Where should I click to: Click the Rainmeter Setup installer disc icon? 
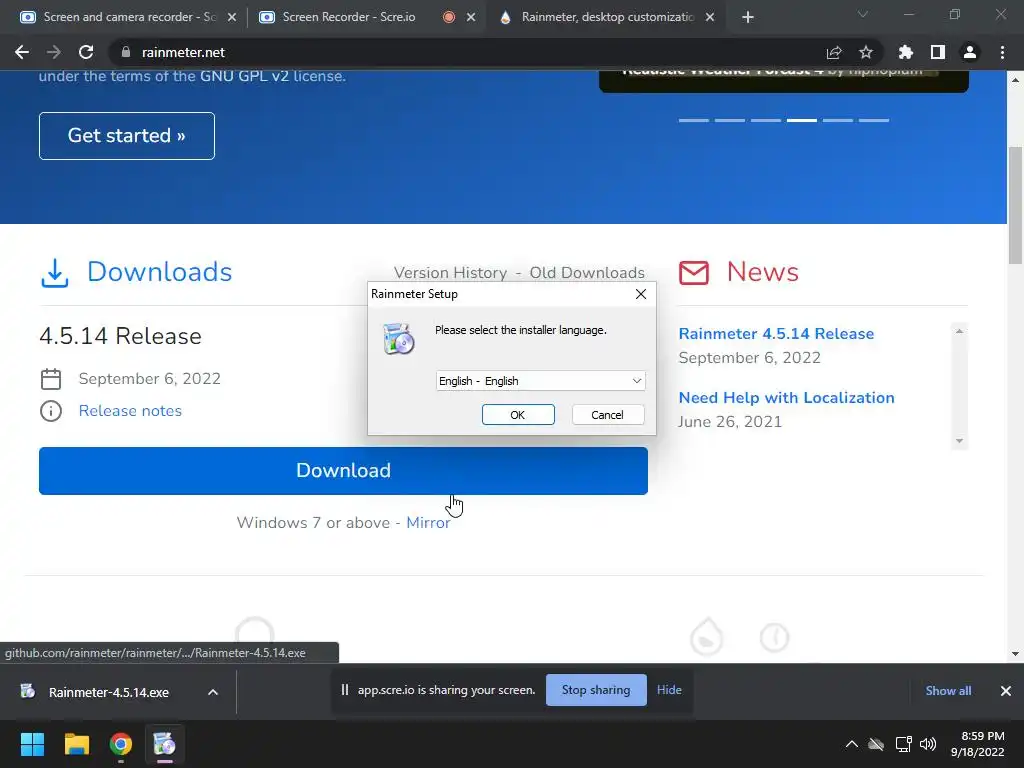(x=398, y=338)
